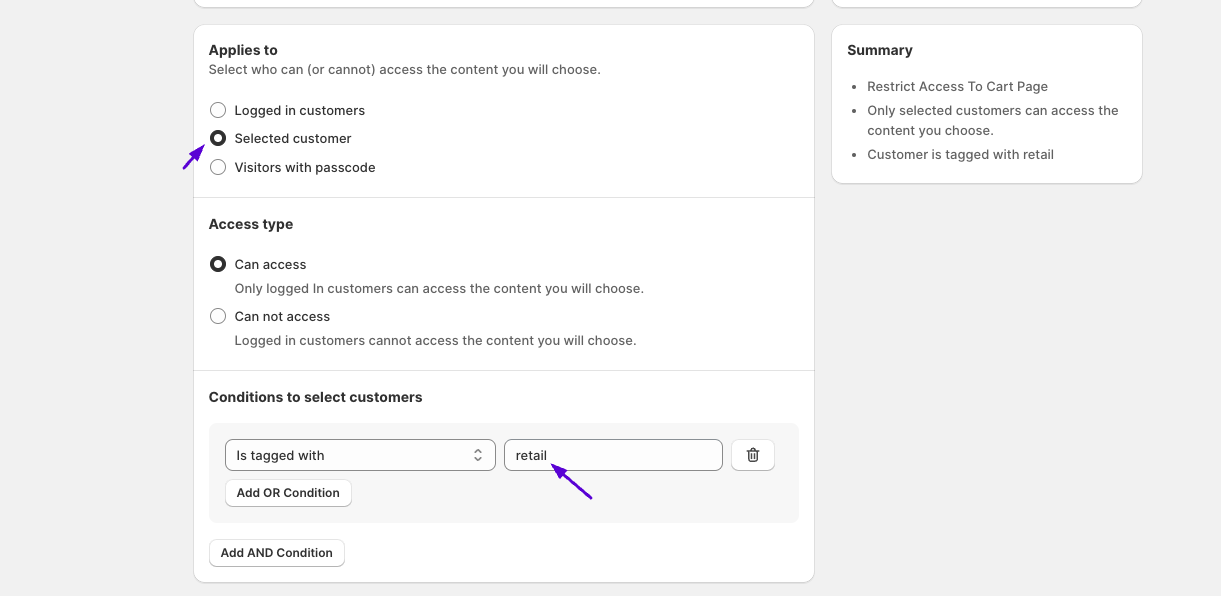Select the Logged in customers option

click(x=218, y=110)
